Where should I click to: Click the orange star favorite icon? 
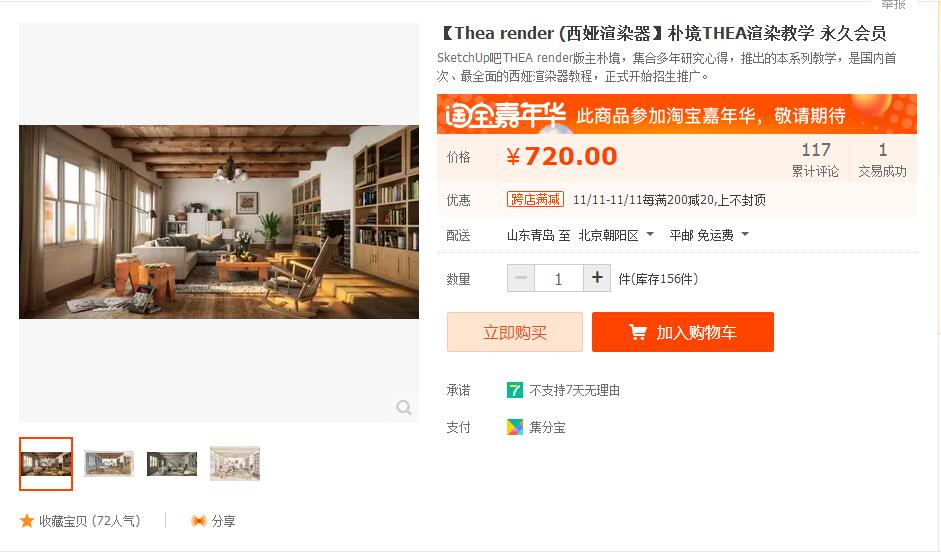coord(26,521)
